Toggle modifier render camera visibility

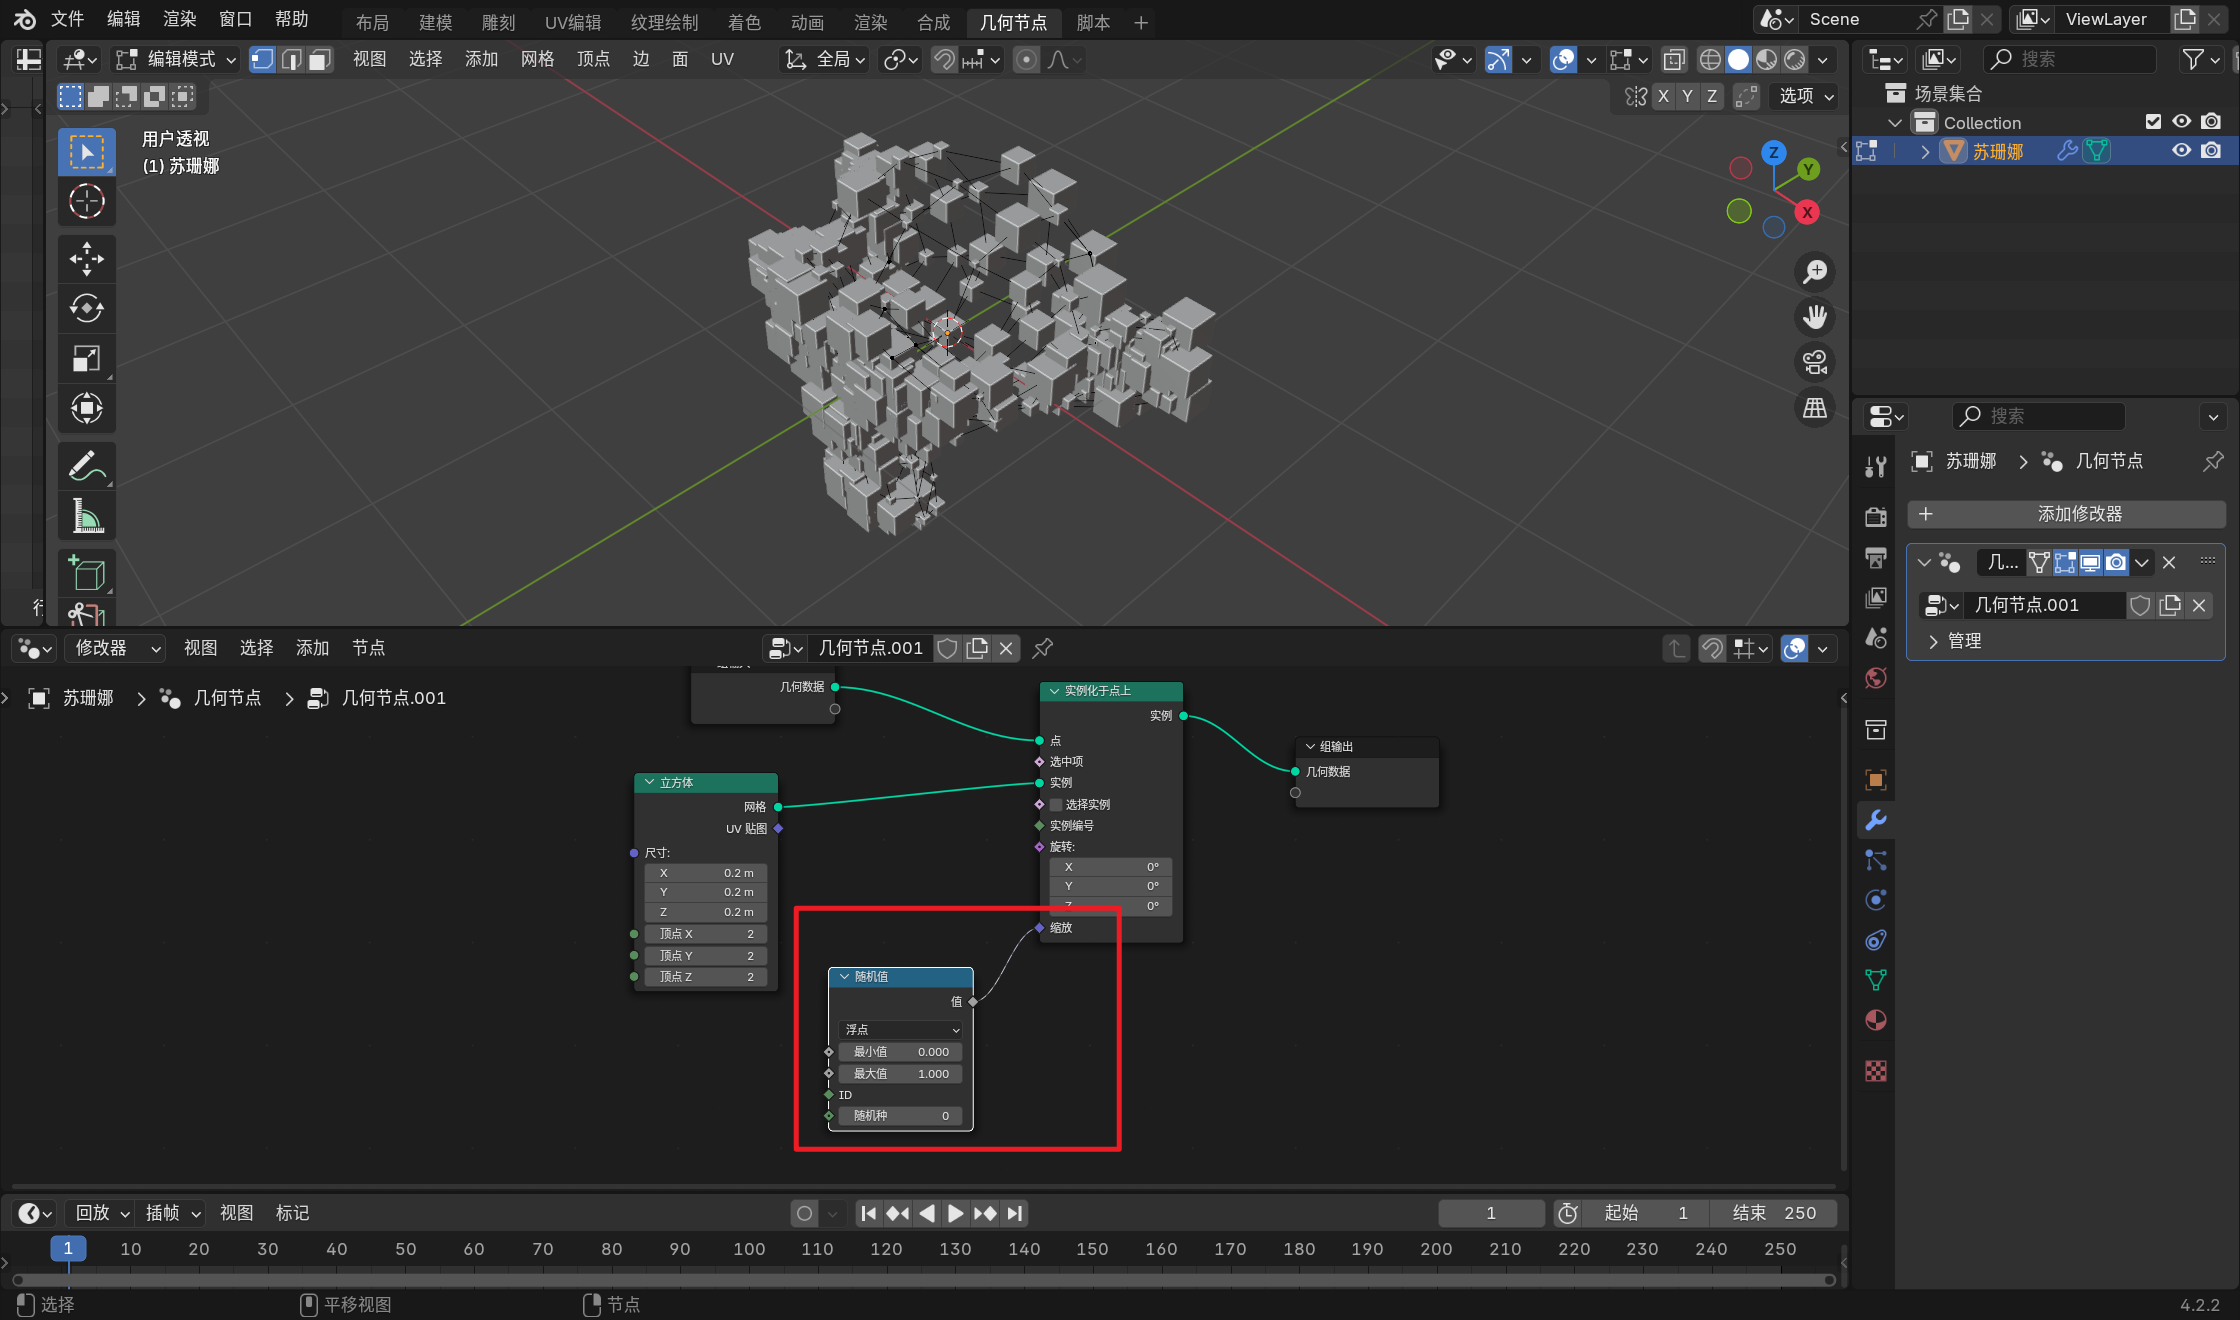2116,563
